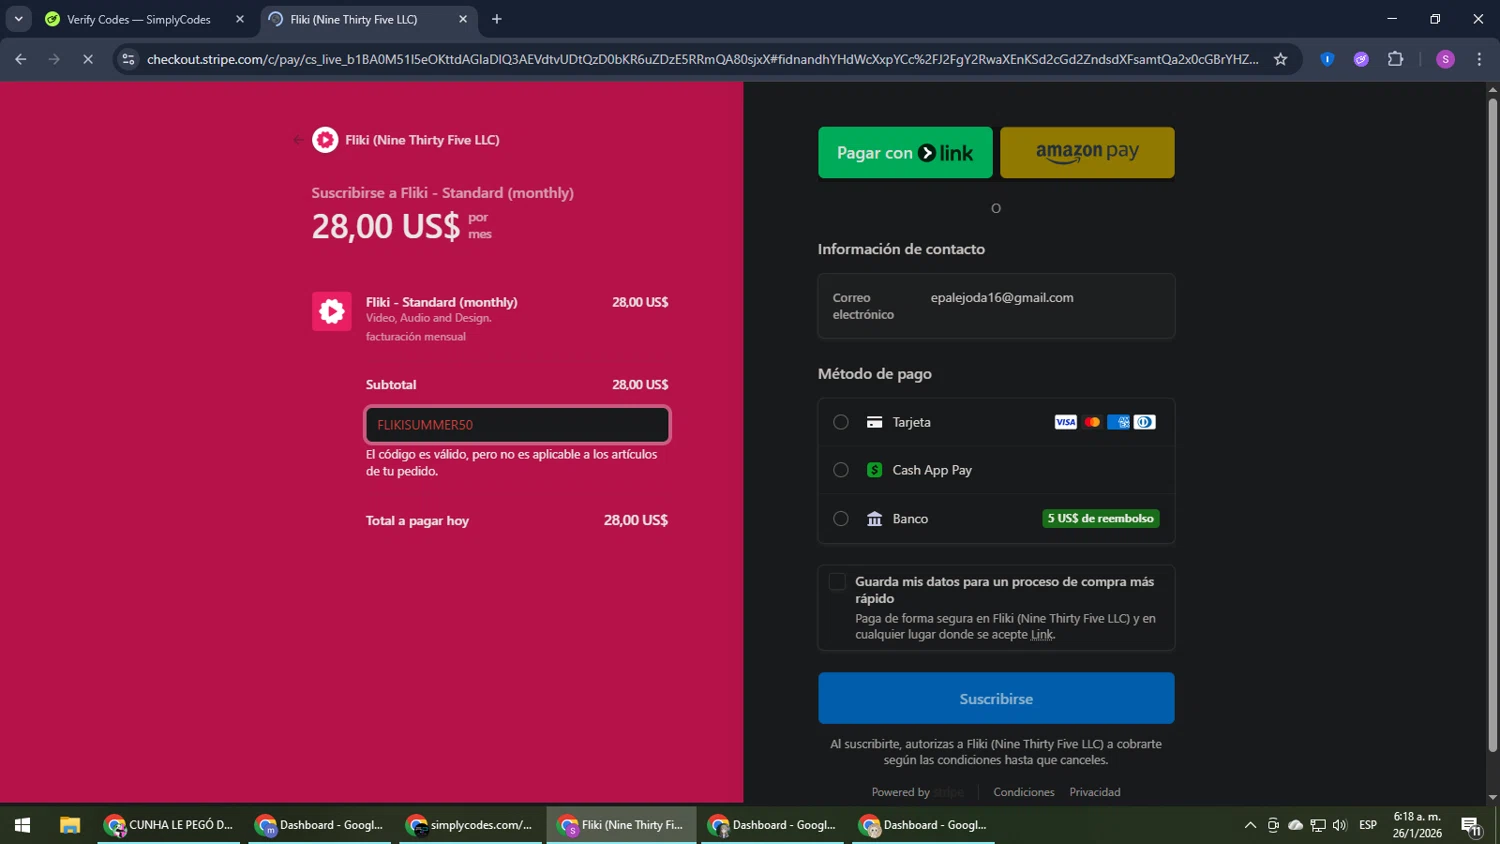The height and width of the screenshot is (844, 1500).
Task: Select the Tarjeta payment radio button
Action: [841, 422]
